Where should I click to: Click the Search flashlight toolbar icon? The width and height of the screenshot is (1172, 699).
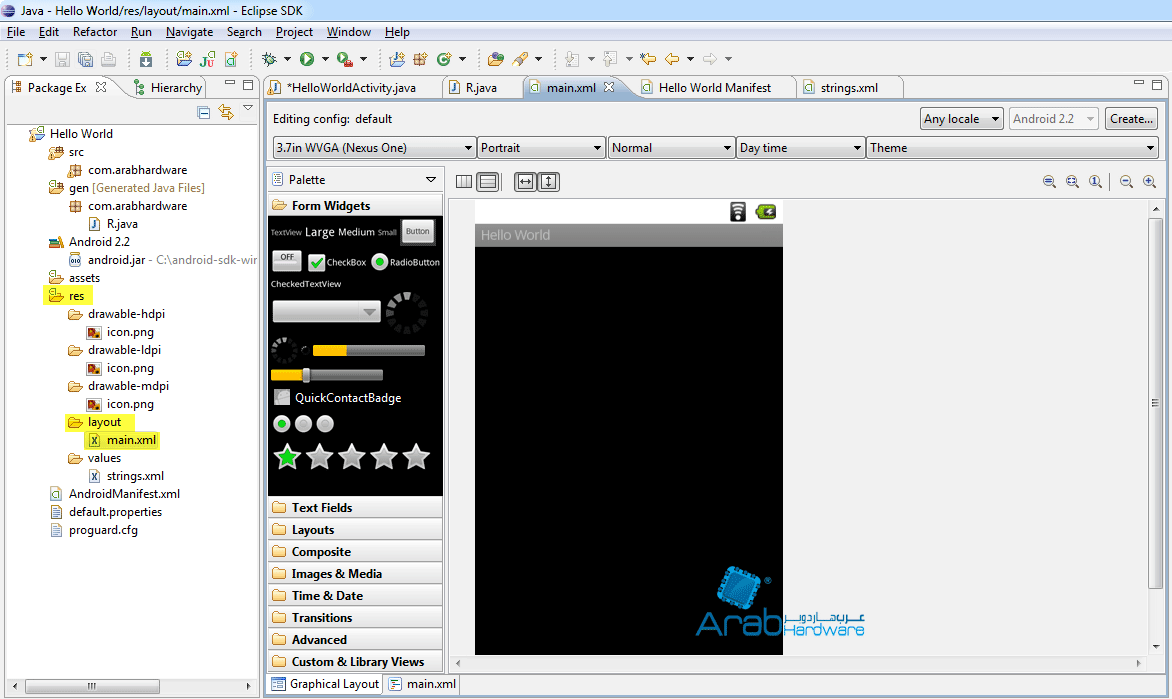(520, 59)
